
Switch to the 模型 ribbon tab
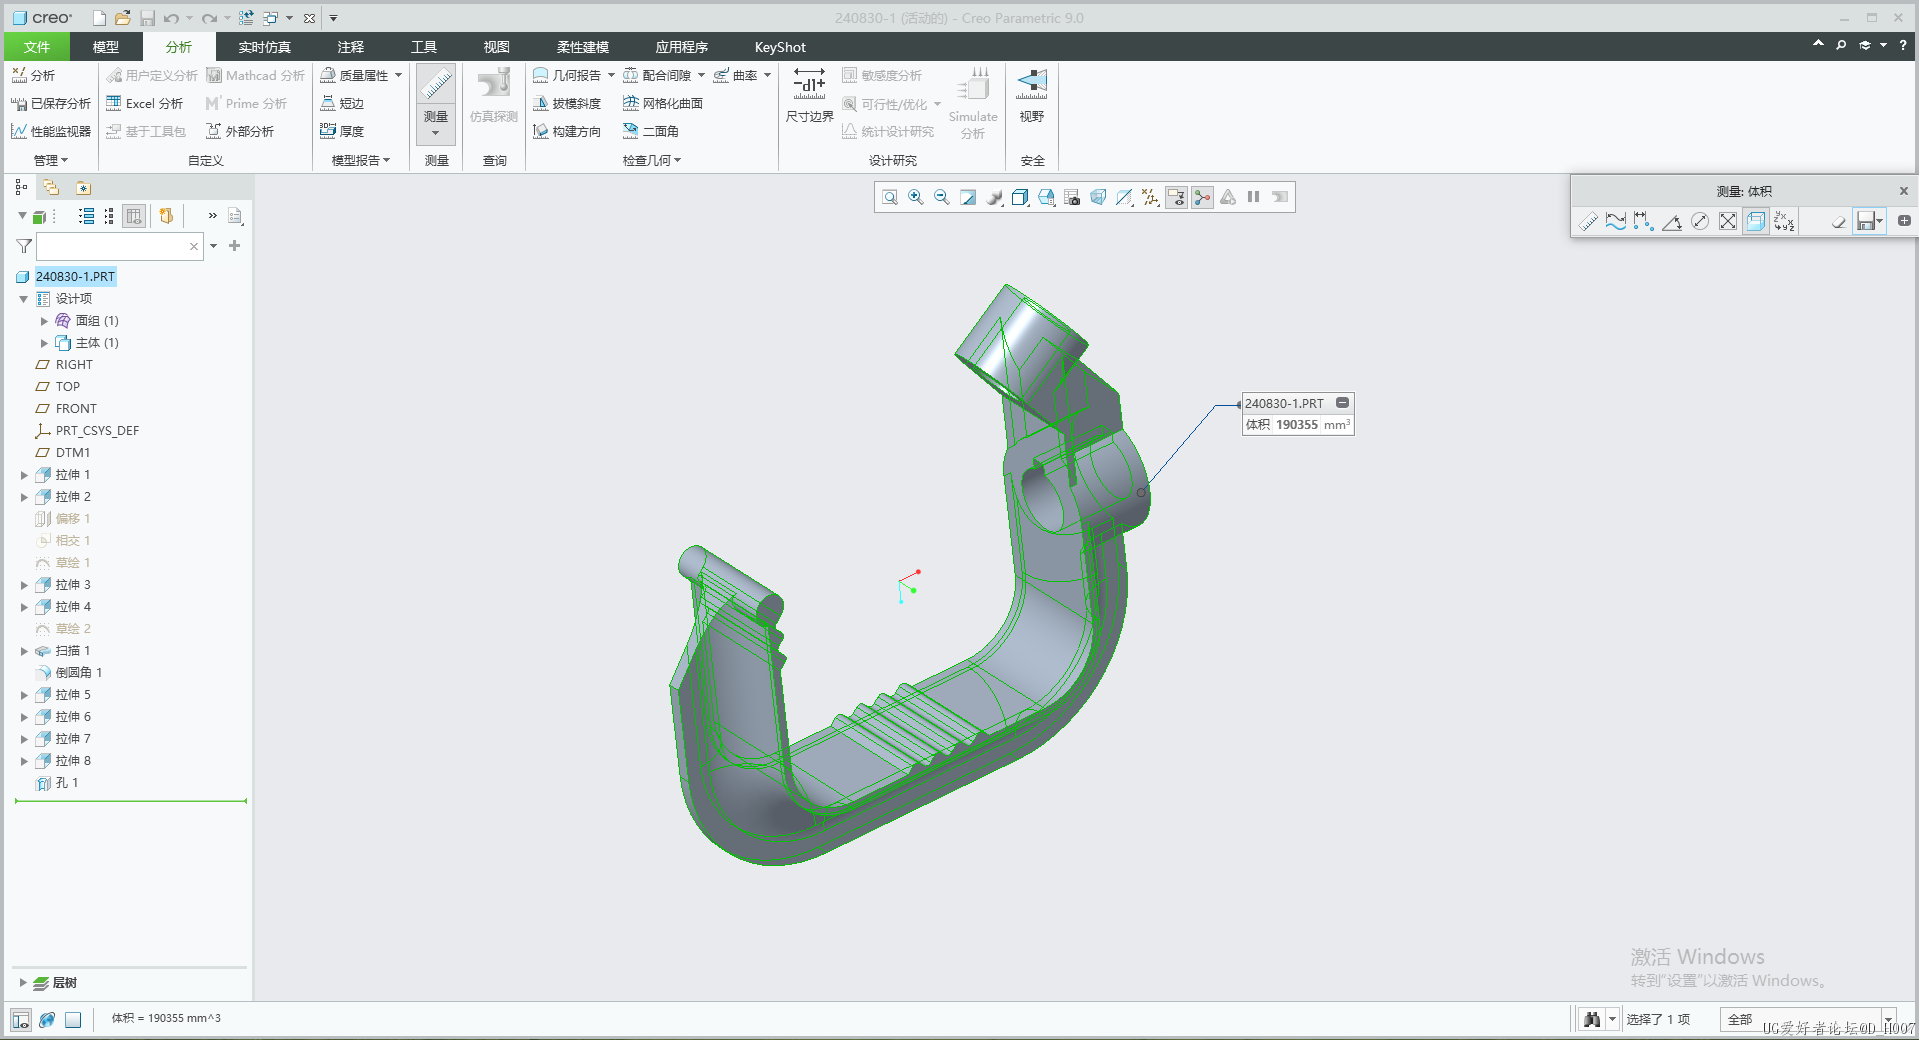pyautogui.click(x=106, y=47)
